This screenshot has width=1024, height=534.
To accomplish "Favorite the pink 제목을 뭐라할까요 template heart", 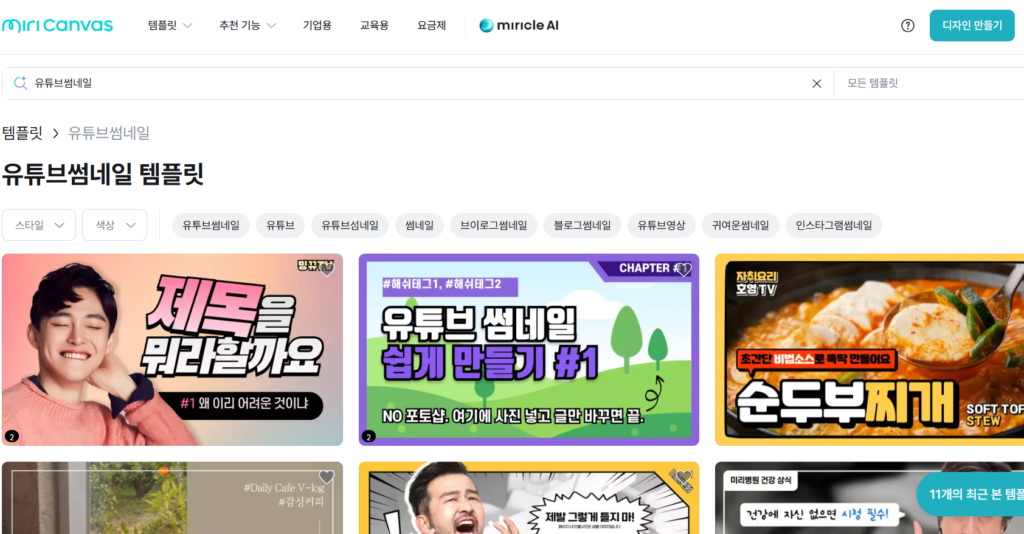I will tap(327, 269).
